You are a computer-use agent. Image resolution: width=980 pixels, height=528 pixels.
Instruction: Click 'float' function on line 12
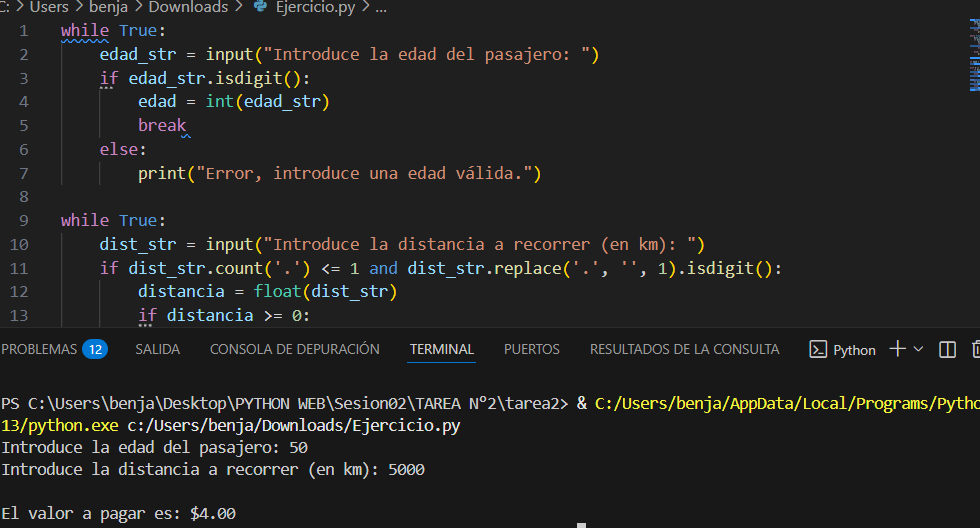tap(278, 292)
